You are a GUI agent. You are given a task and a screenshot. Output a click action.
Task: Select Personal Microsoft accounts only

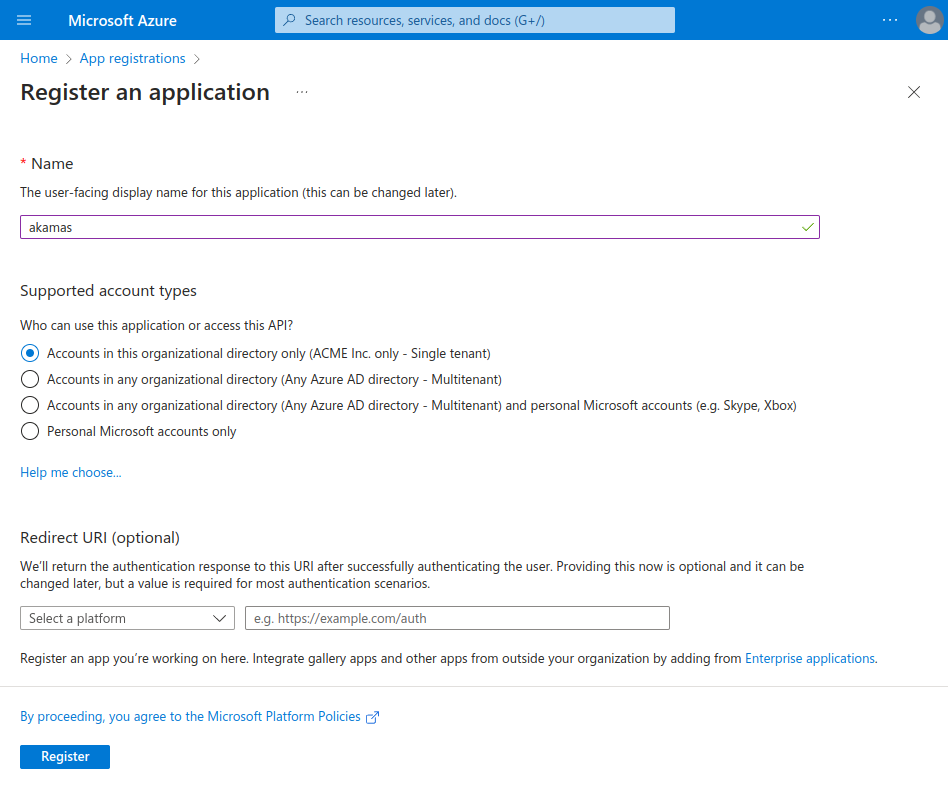click(30, 431)
